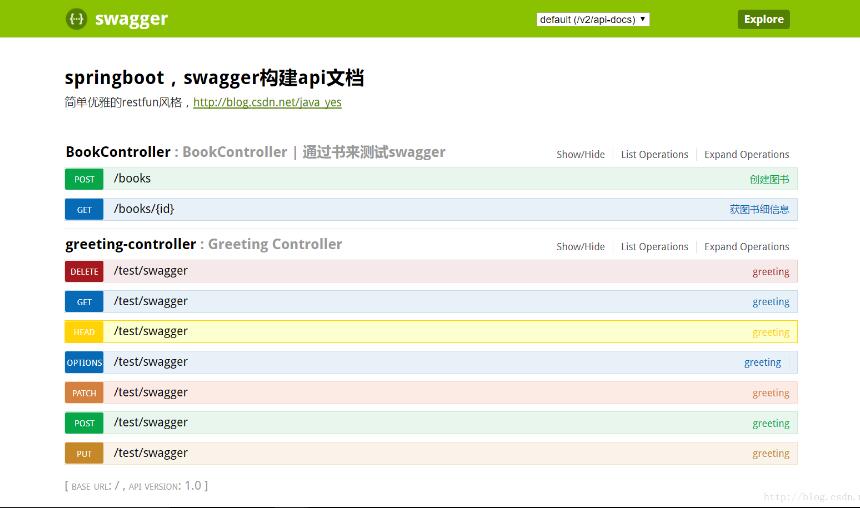The width and height of the screenshot is (860, 508).
Task: Open the PUT /test/swagger path
Action: click(151, 453)
